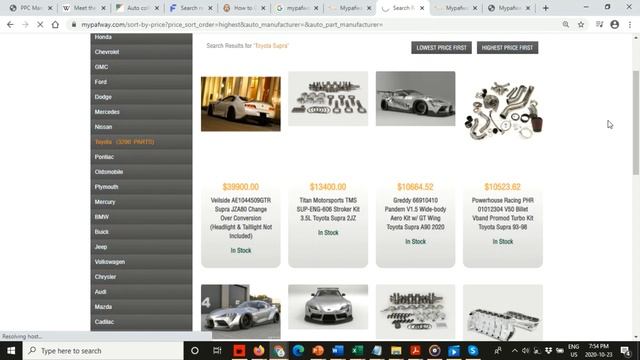The height and width of the screenshot is (360, 640).
Task: Click the $13400.00 price
Action: (328, 187)
